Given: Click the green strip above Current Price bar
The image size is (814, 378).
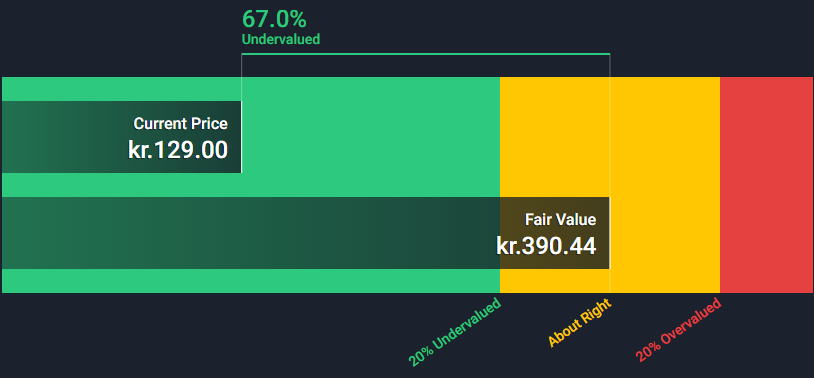Looking at the screenshot, I should [x=121, y=89].
